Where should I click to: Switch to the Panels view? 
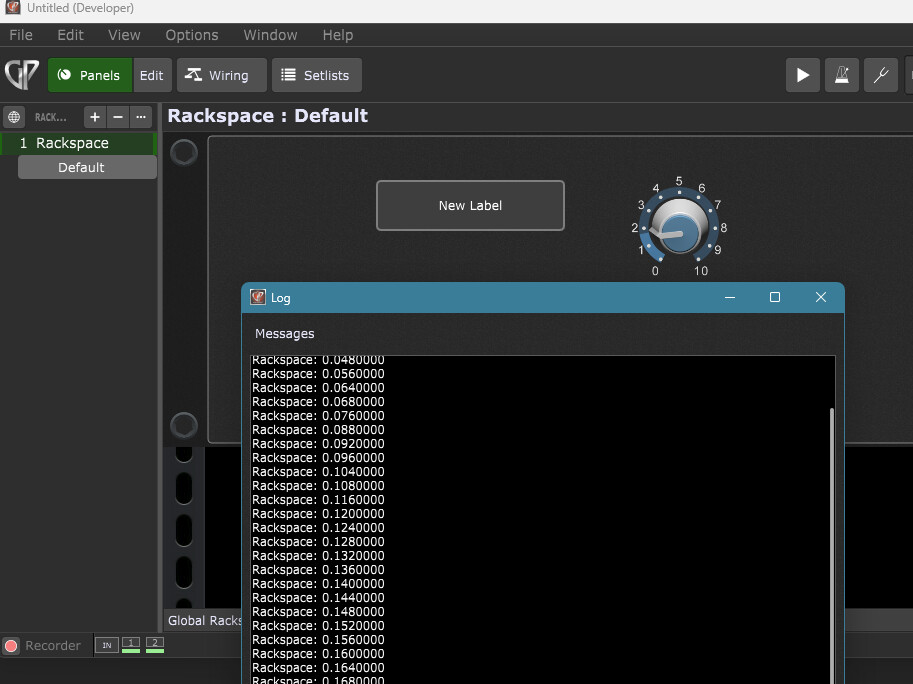(x=90, y=75)
